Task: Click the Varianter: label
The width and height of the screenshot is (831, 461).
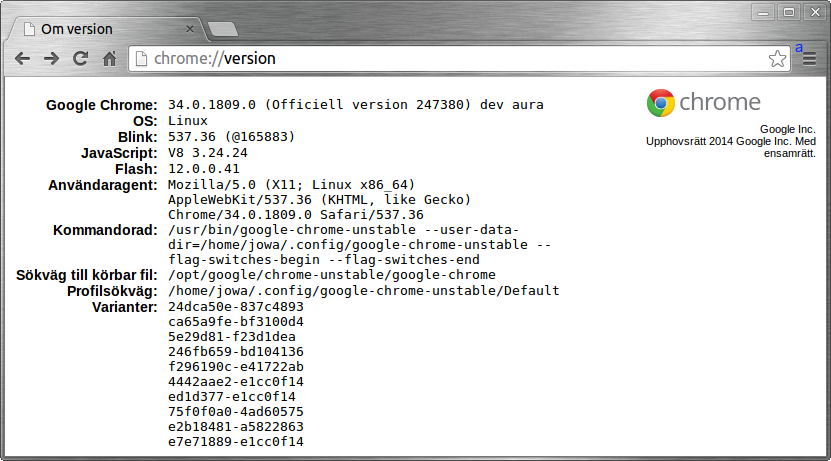Action: click(125, 307)
